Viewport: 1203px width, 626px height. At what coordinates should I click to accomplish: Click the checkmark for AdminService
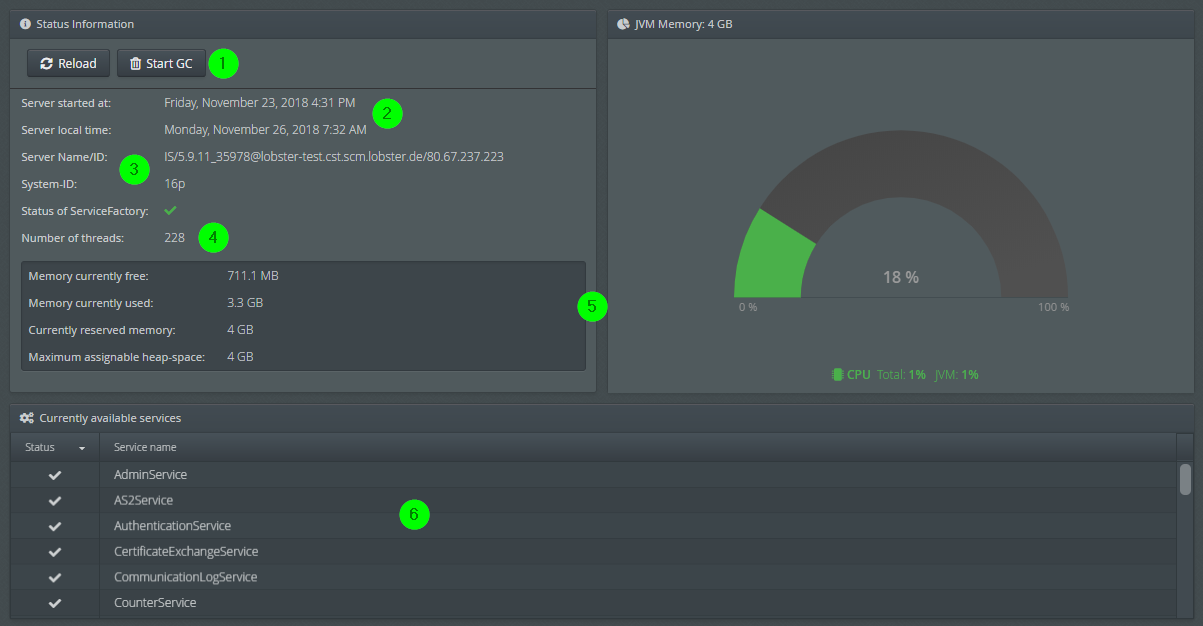click(x=55, y=475)
